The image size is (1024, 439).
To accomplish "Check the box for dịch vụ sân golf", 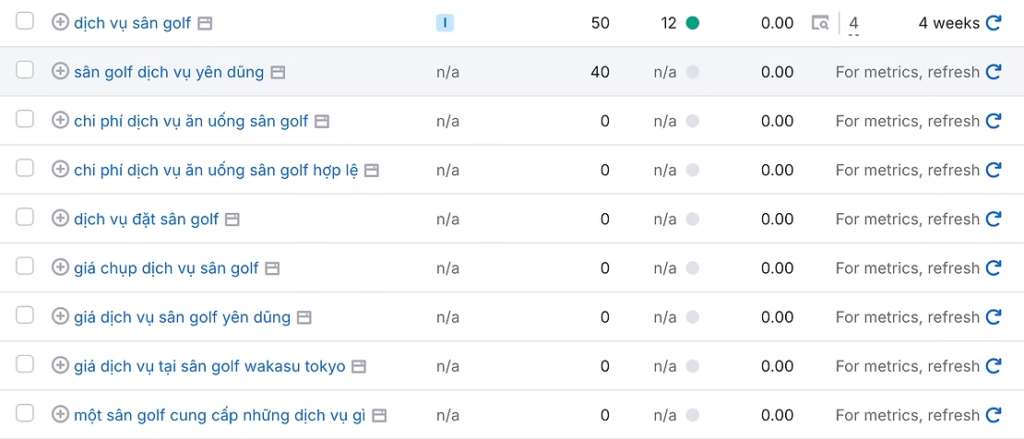I will coord(25,21).
